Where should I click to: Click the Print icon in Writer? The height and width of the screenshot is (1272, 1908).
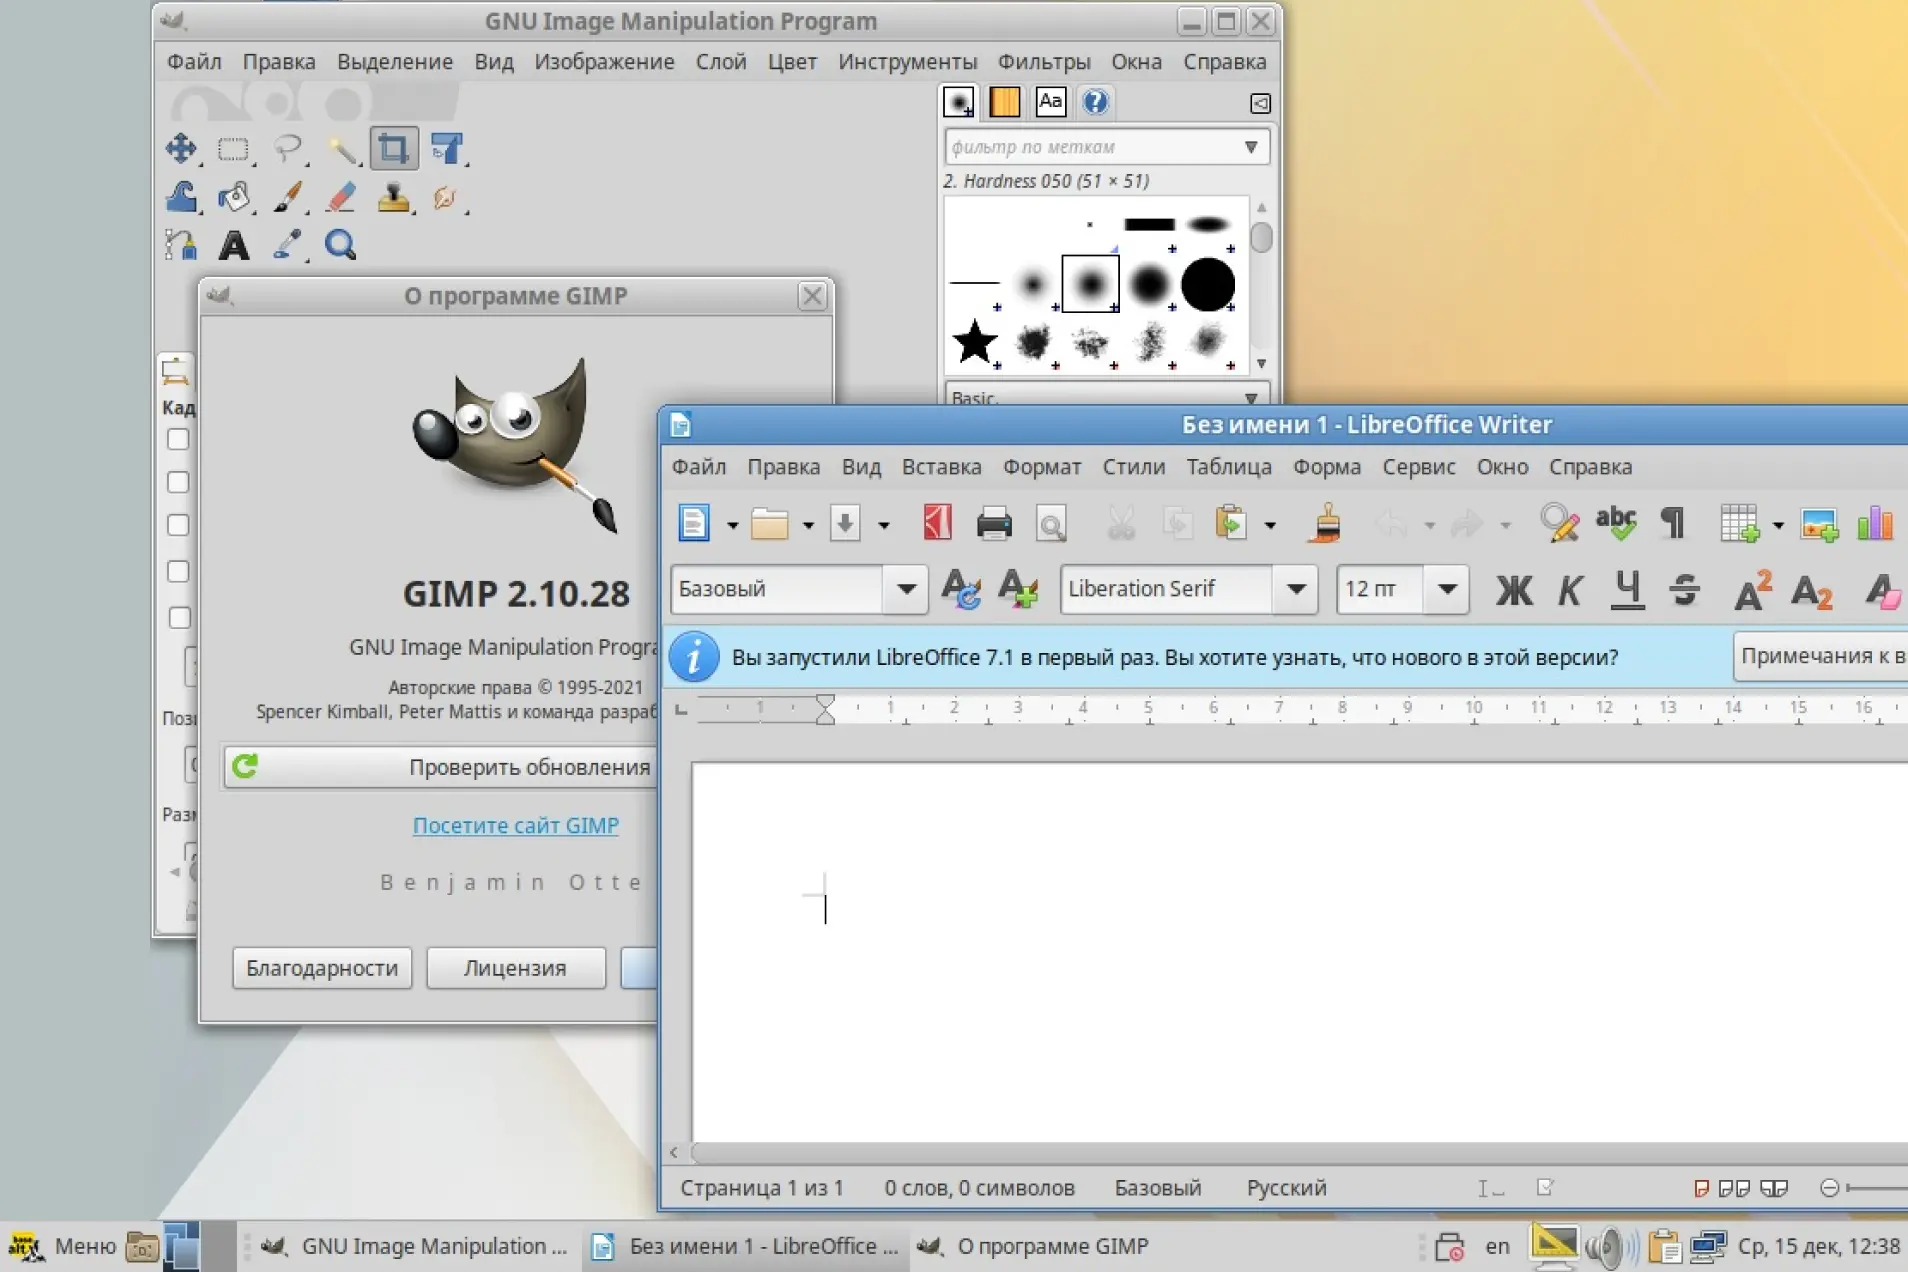993,524
